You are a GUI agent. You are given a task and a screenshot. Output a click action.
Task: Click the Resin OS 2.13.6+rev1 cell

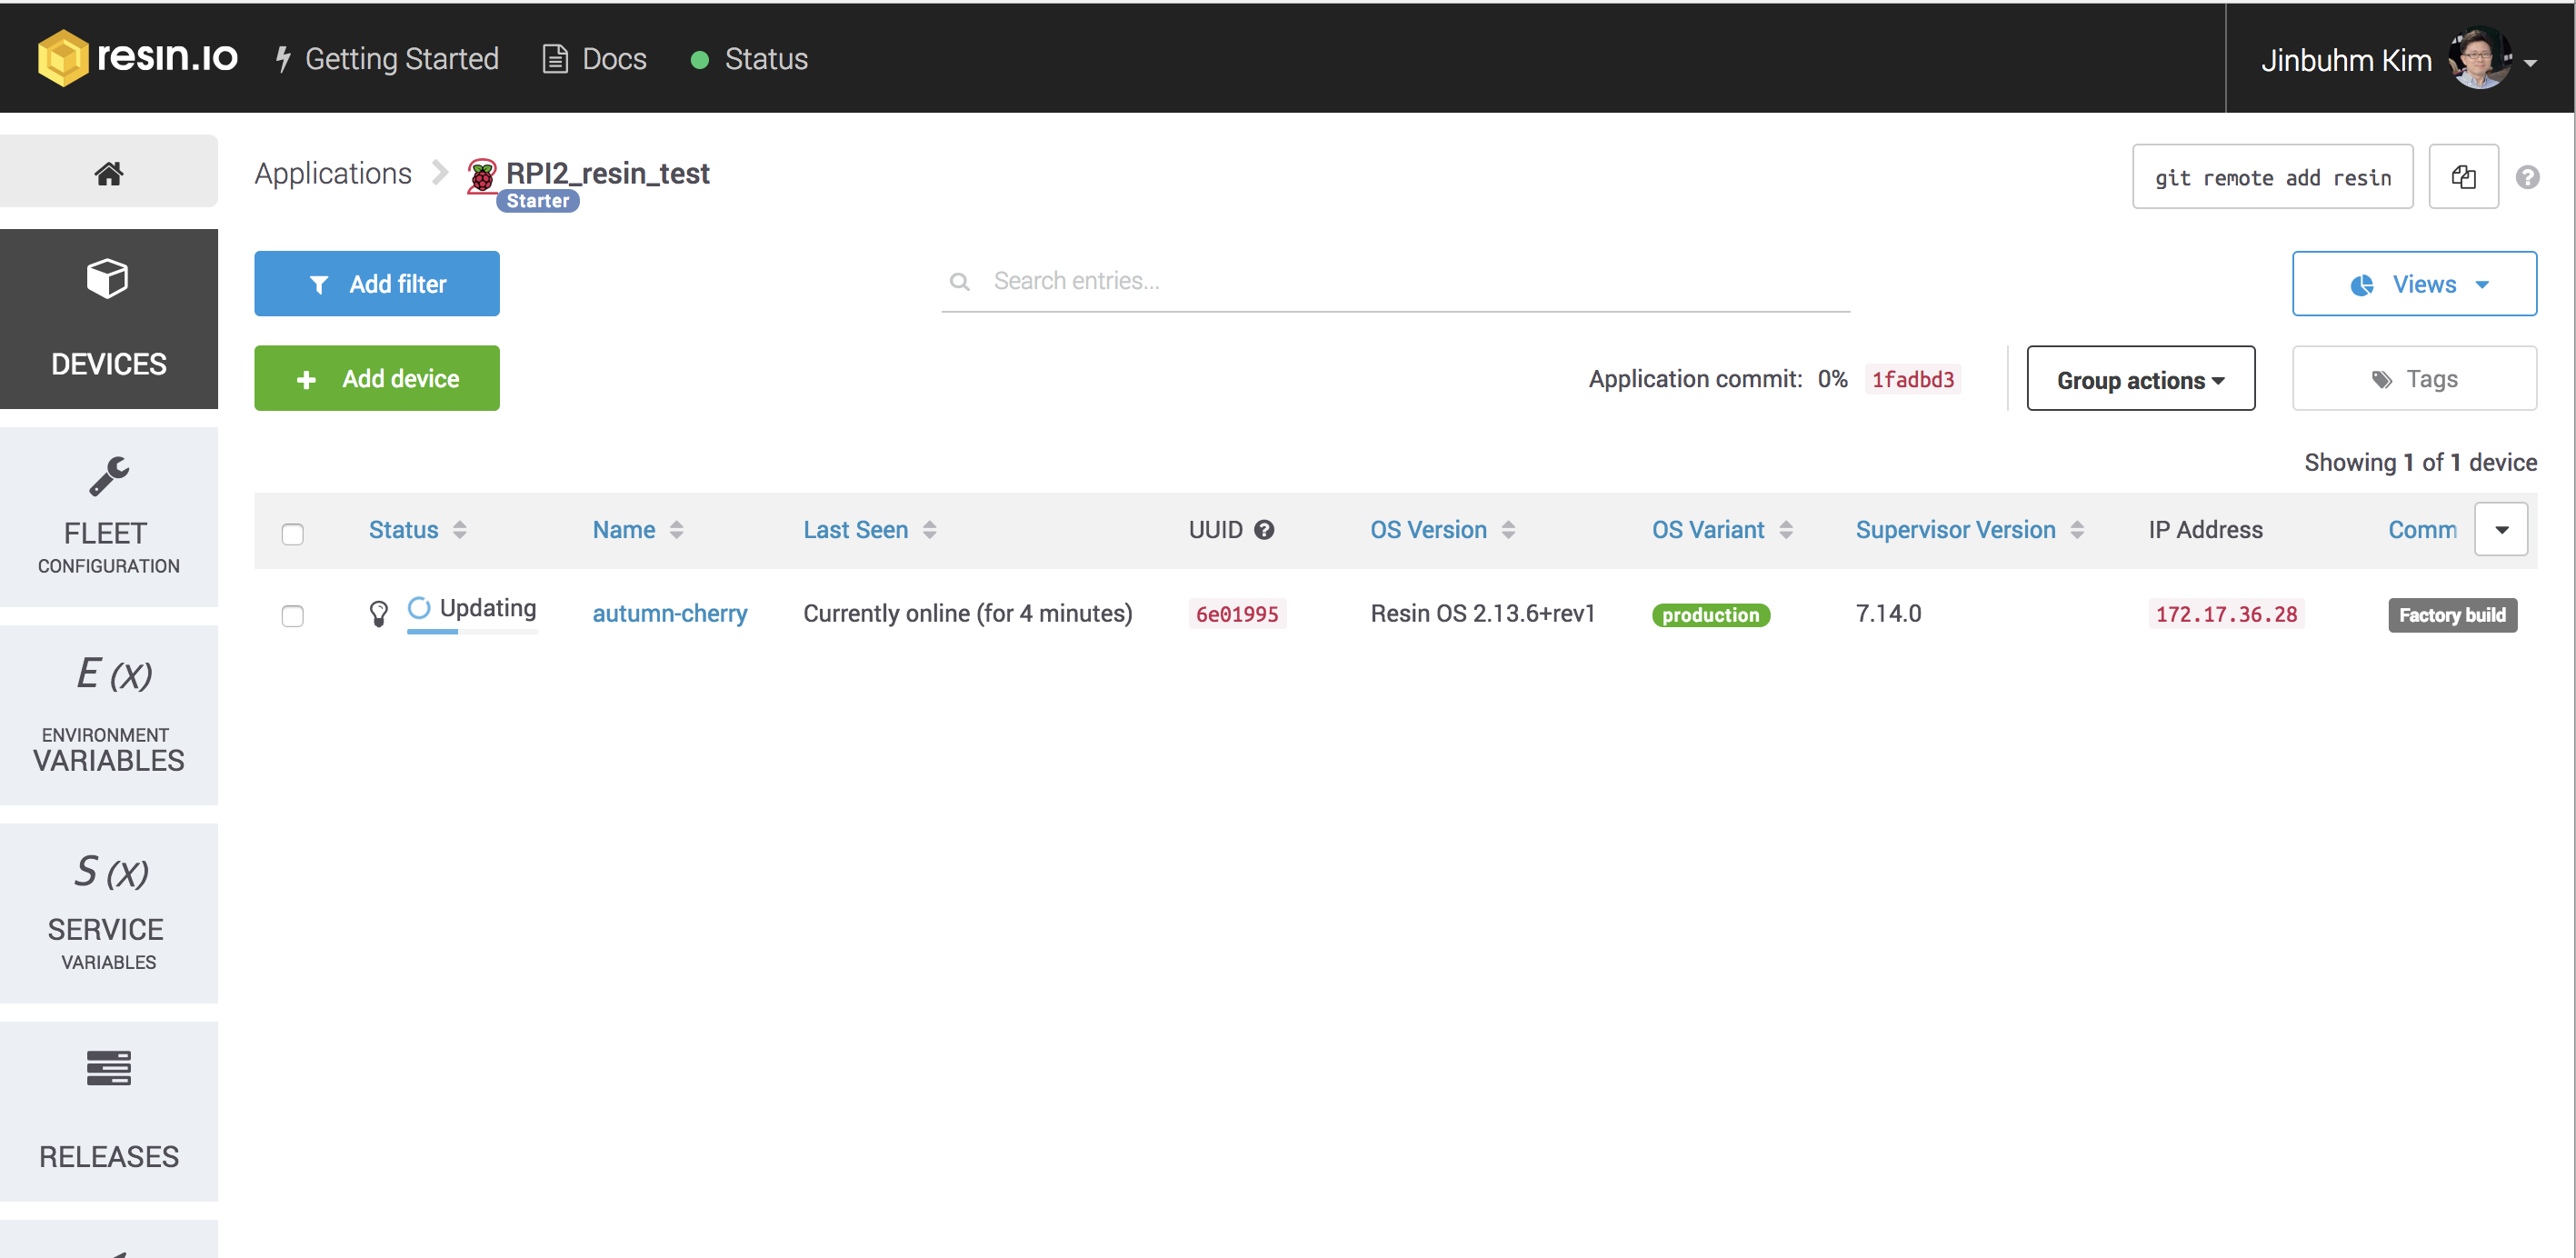click(x=1482, y=613)
